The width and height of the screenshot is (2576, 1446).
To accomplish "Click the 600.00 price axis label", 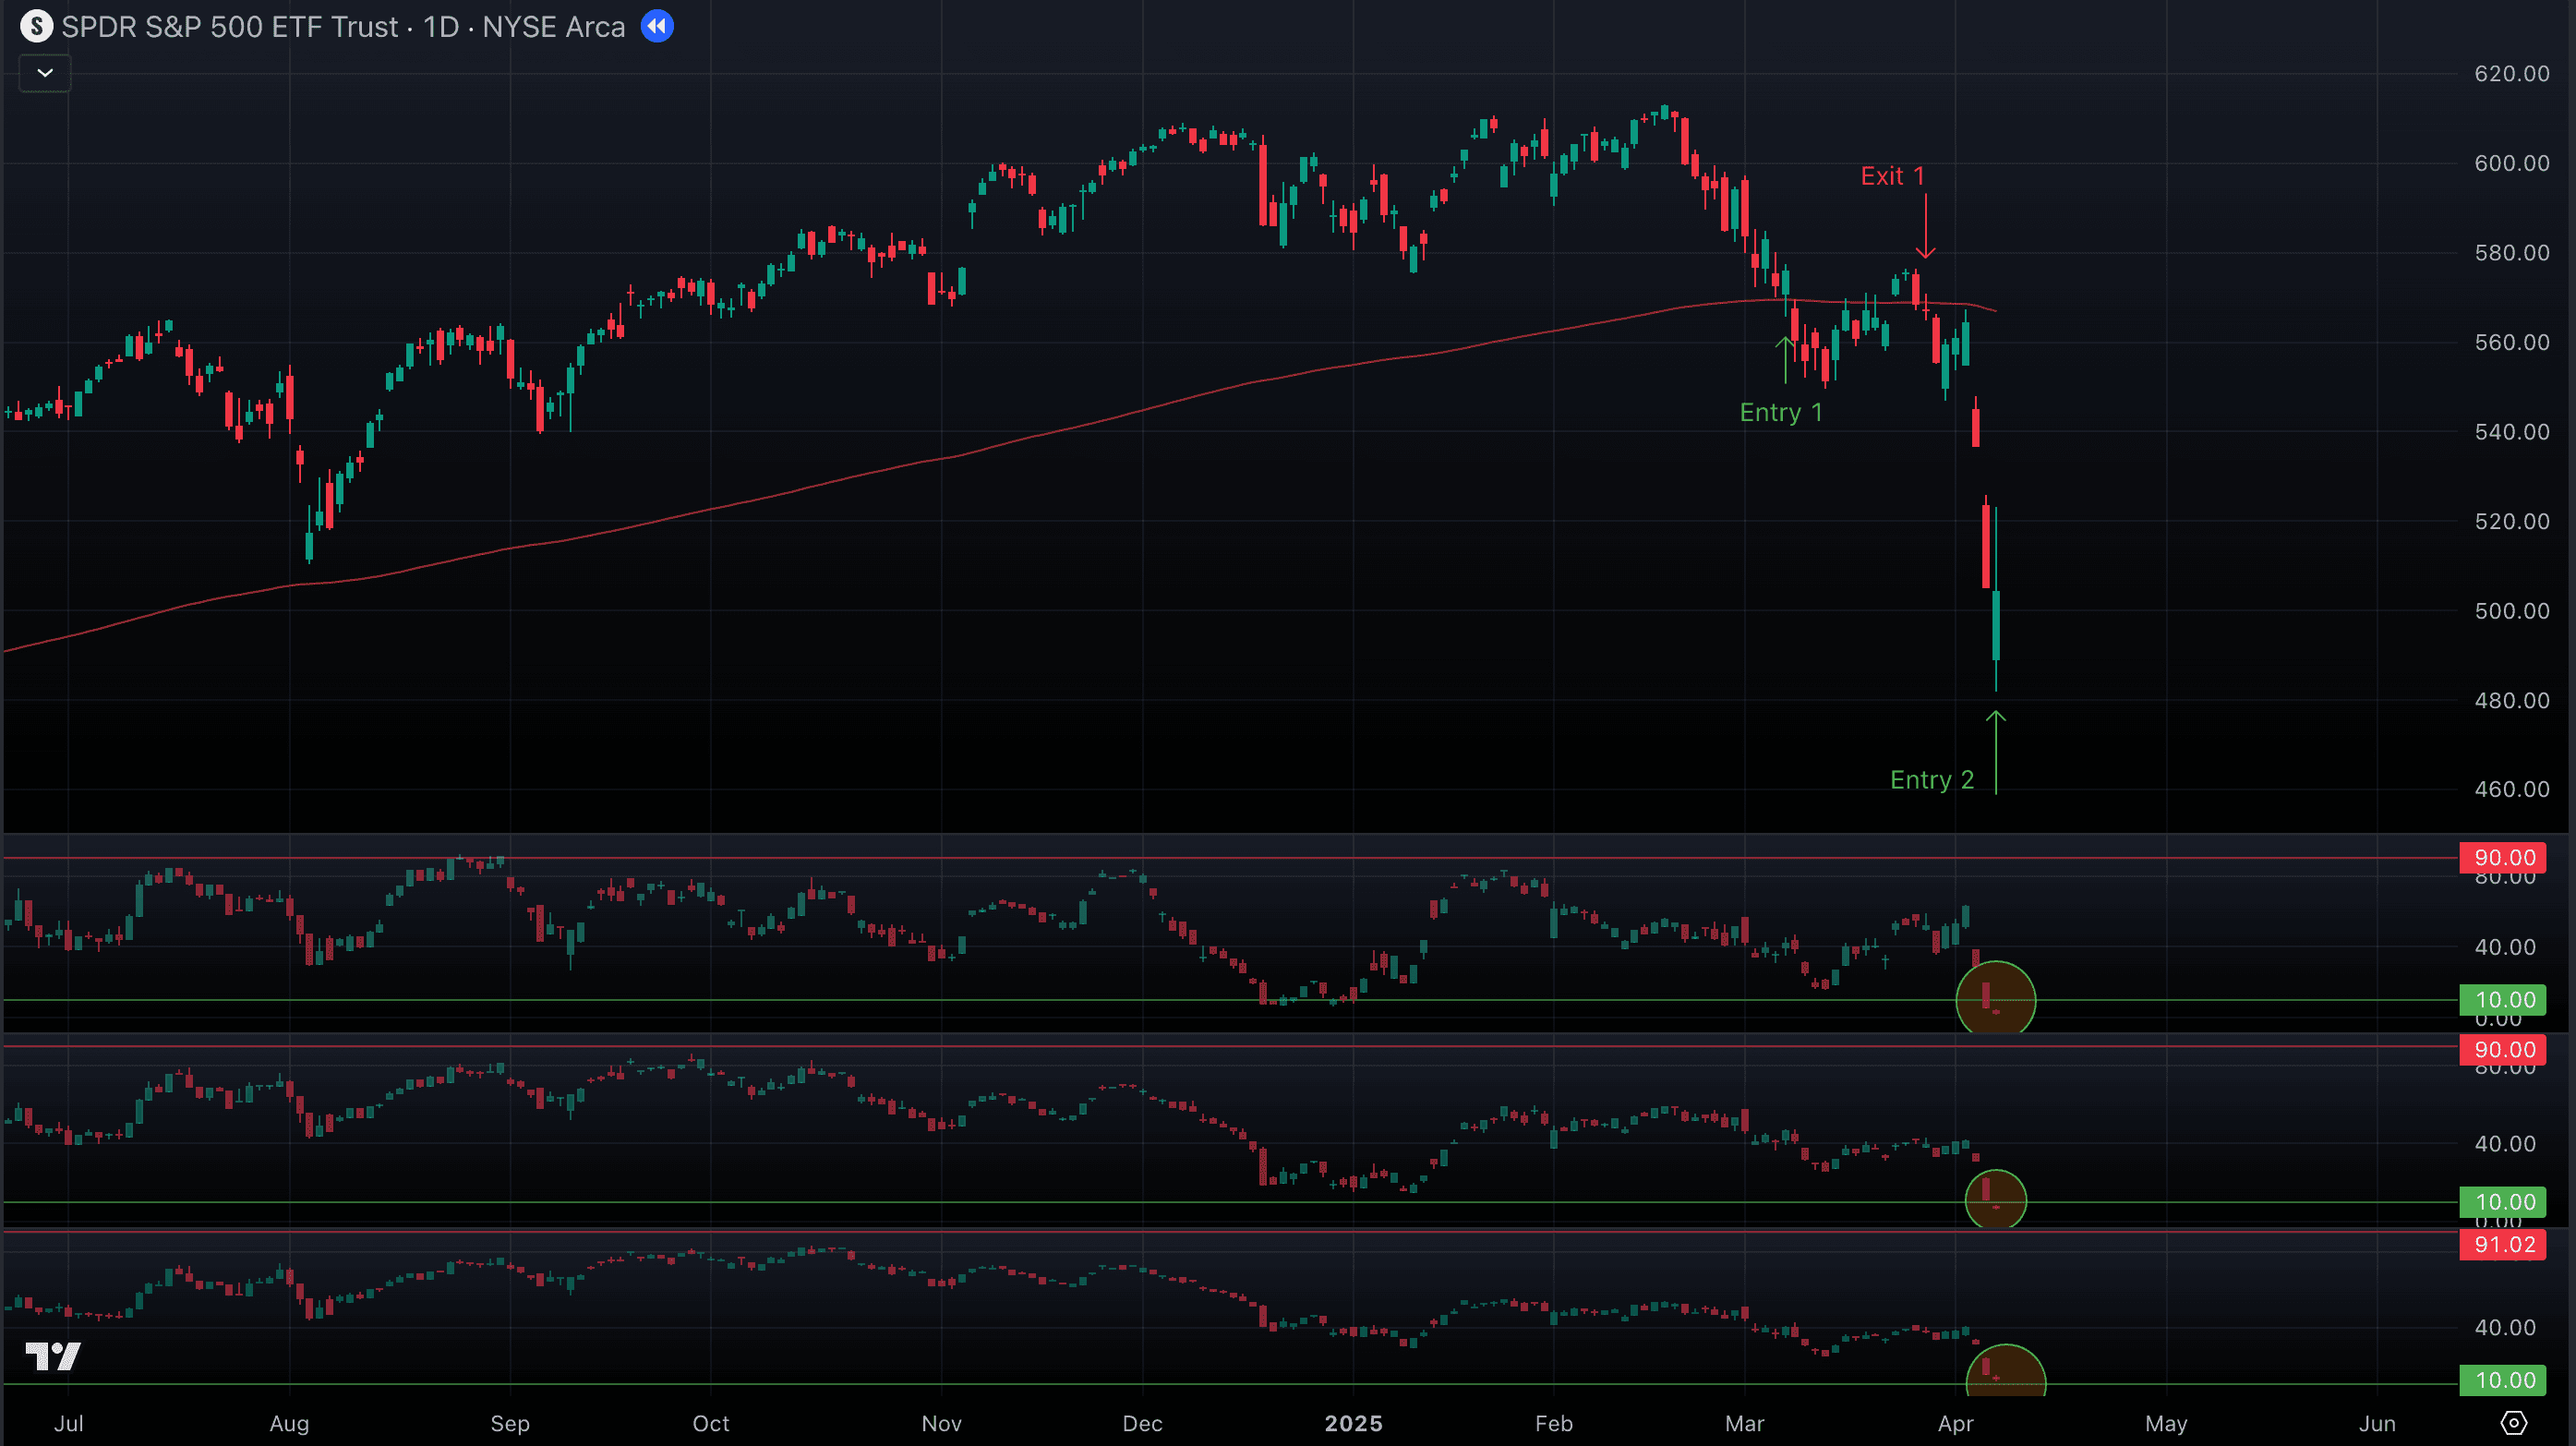I will click(x=2511, y=163).
